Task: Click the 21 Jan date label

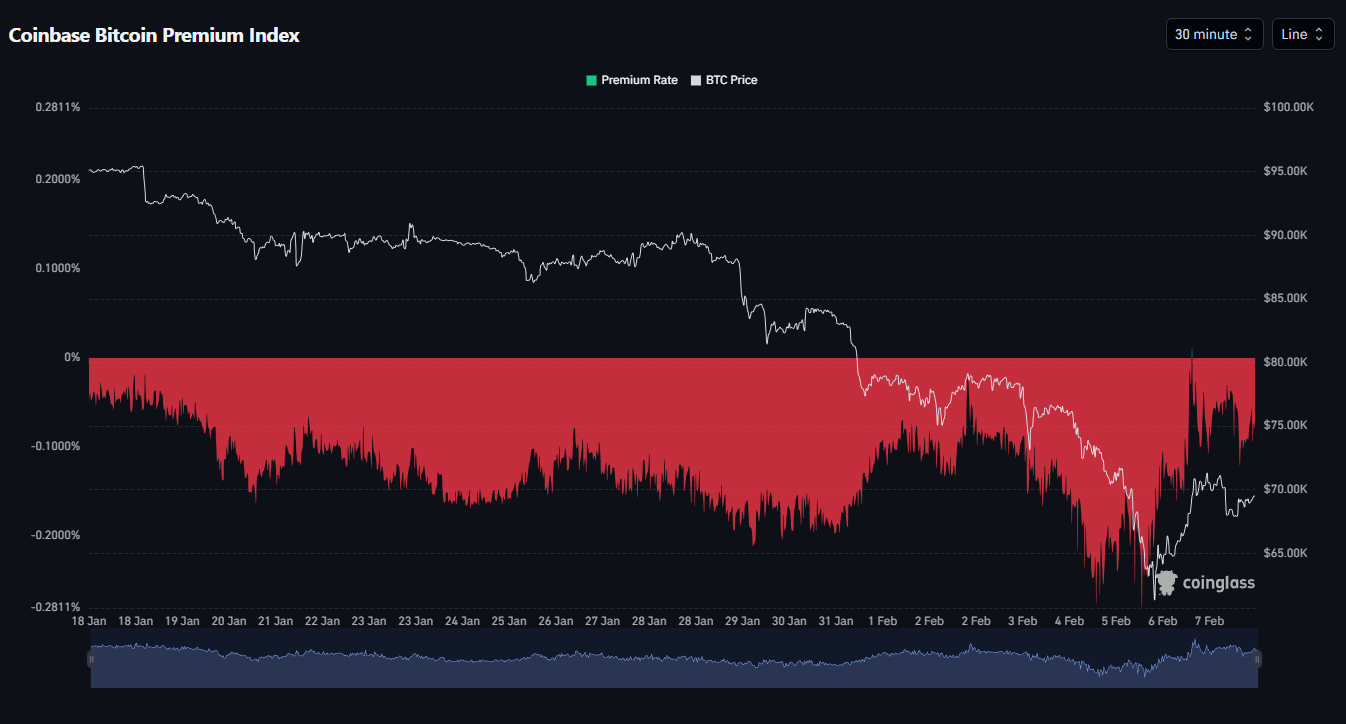Action: [x=275, y=621]
